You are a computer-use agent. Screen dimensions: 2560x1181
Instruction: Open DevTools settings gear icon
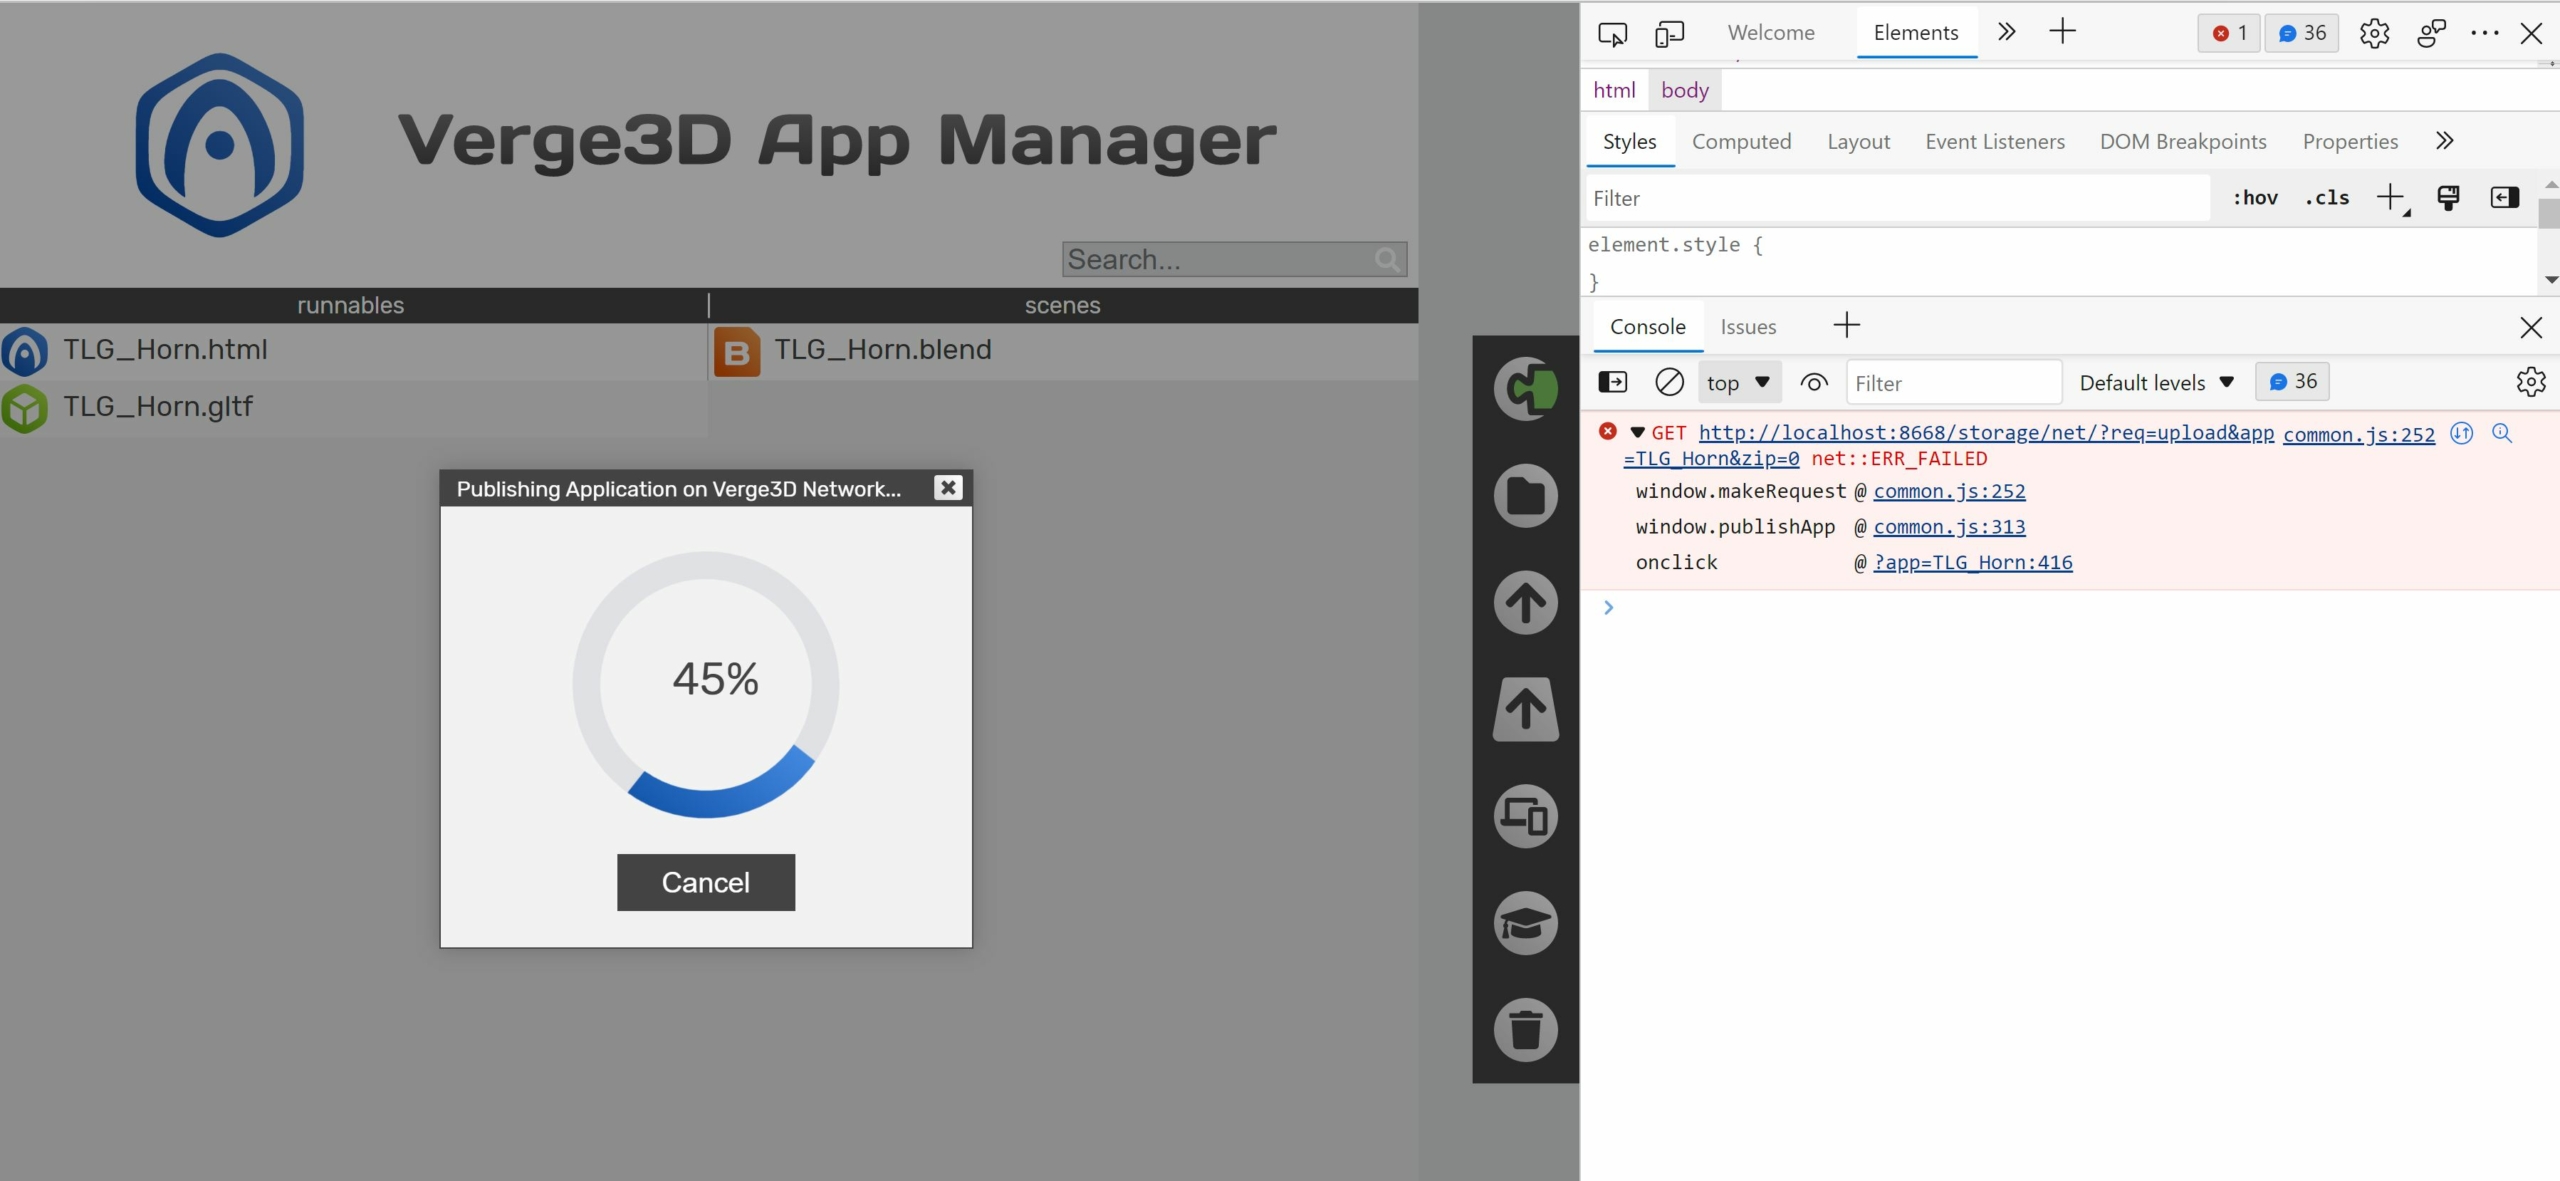pyautogui.click(x=2374, y=33)
